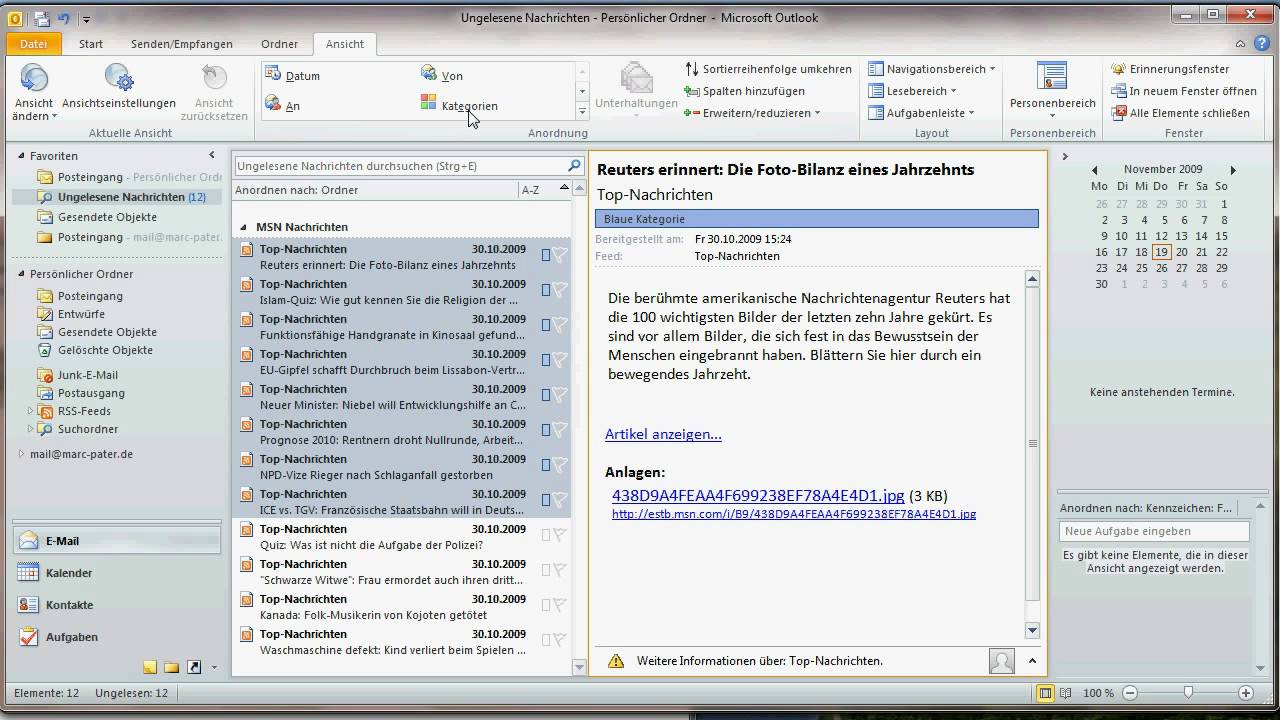Click Spalten hinzufügen
The height and width of the screenshot is (720, 1280).
tap(745, 91)
